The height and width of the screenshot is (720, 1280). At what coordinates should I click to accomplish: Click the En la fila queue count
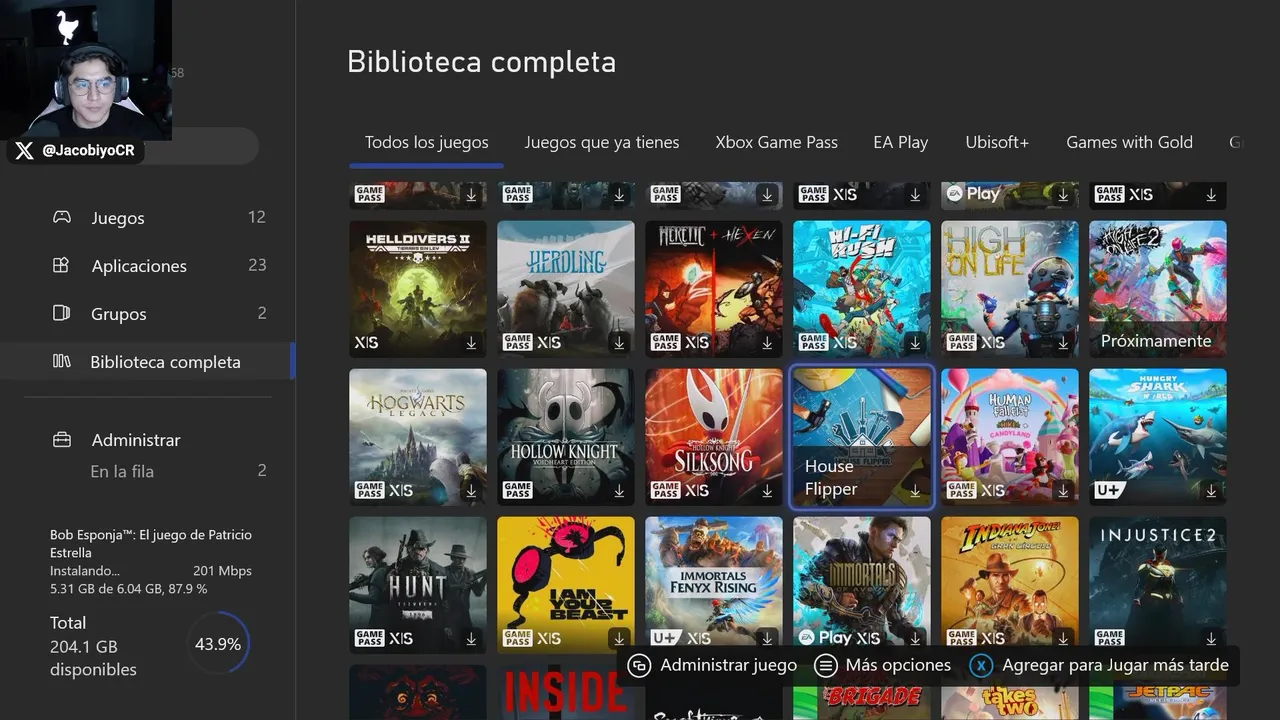click(x=262, y=471)
